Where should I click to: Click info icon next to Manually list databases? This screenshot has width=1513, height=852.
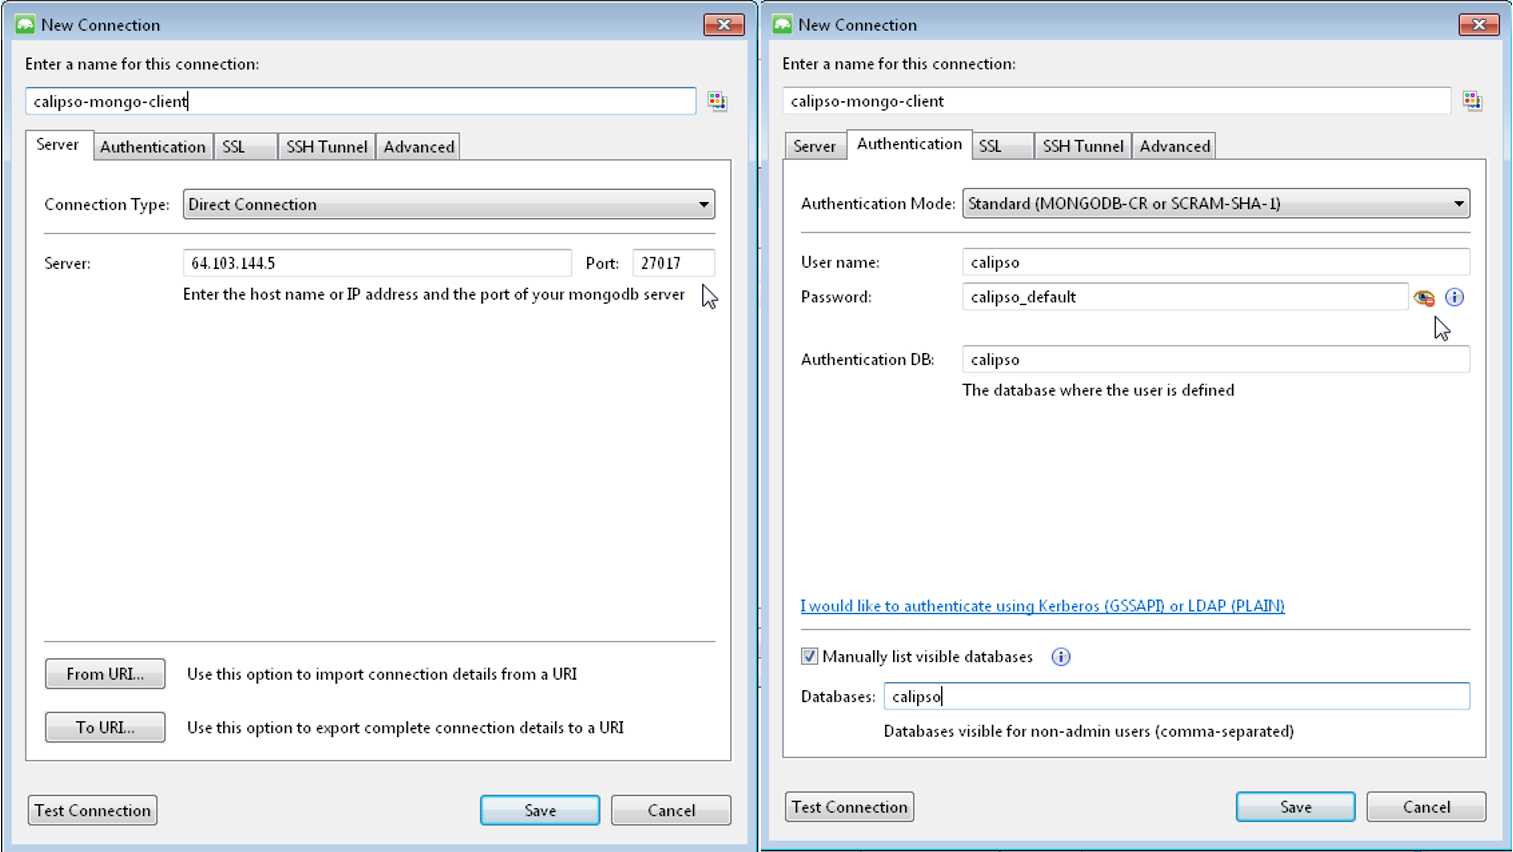[x=1061, y=657]
